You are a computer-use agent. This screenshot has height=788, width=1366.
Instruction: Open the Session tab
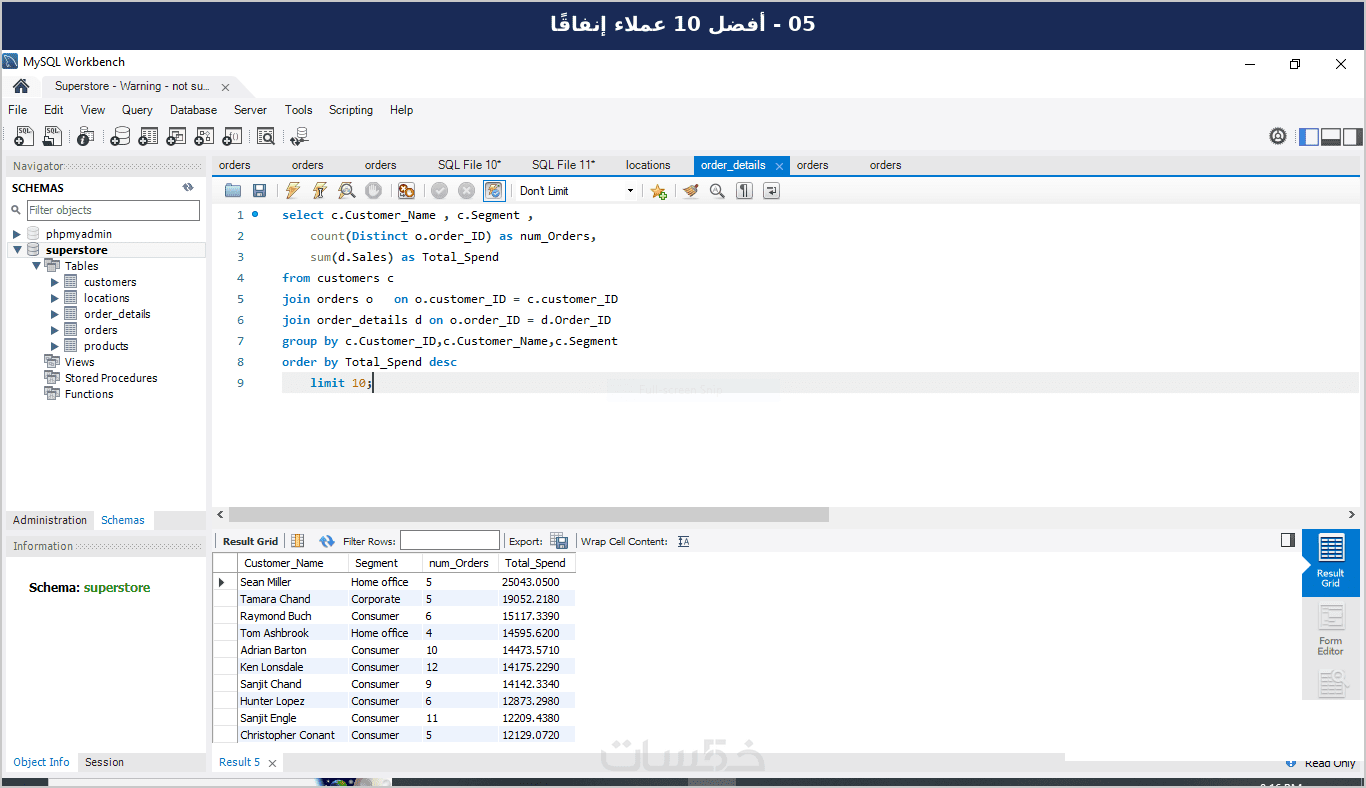[x=104, y=762]
